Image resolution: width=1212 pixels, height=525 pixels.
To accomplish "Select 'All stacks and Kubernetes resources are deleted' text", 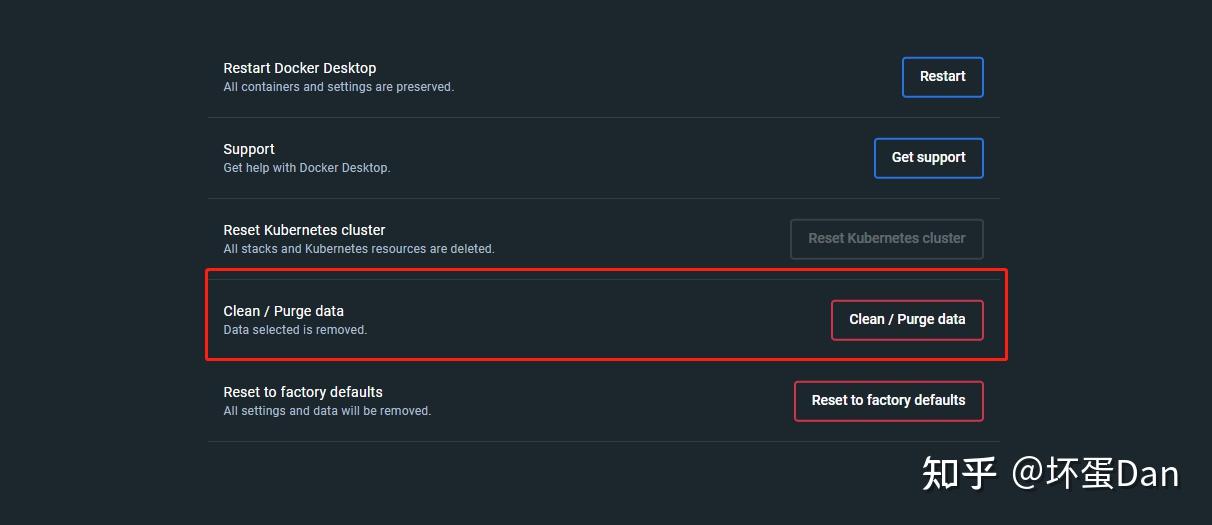I will [x=358, y=249].
